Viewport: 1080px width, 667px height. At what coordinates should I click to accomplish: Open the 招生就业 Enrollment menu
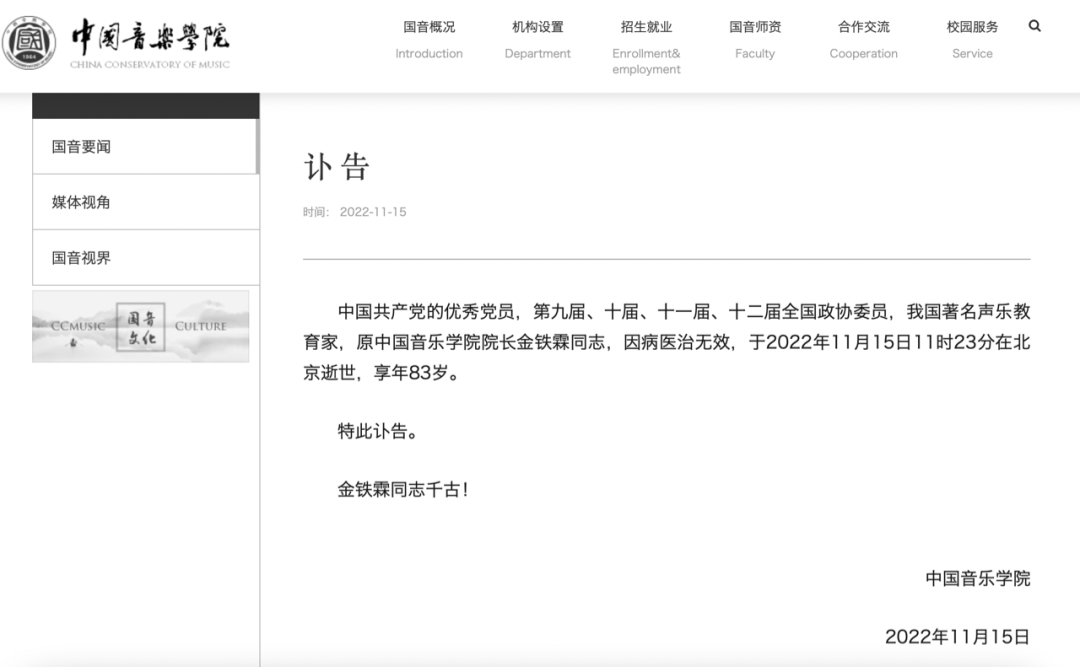[x=646, y=27]
